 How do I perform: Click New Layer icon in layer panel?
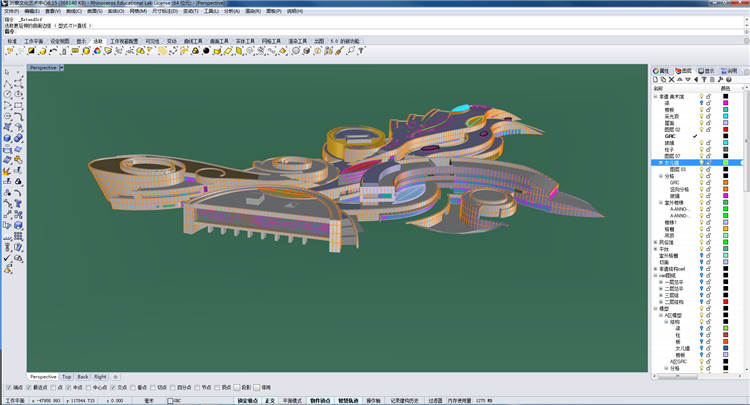pyautogui.click(x=655, y=79)
